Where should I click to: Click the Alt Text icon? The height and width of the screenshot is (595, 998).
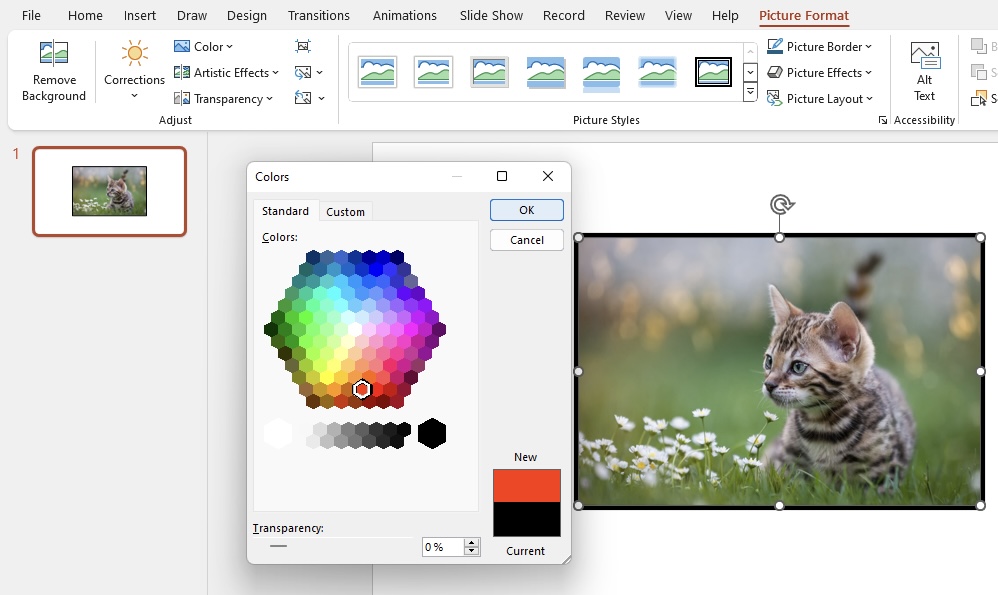[924, 55]
